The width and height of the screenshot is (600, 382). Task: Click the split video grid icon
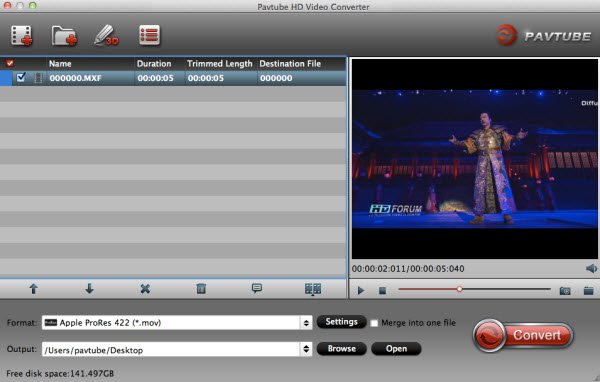tap(313, 289)
